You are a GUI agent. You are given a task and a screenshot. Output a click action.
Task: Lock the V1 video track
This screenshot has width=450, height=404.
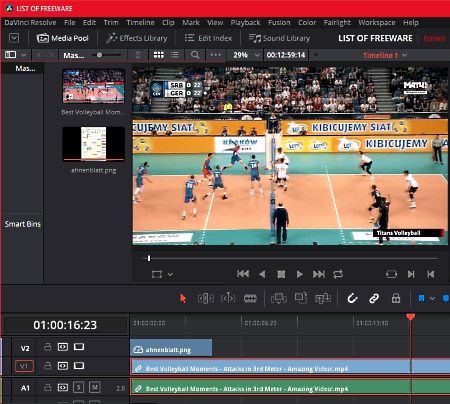pyautogui.click(x=48, y=366)
